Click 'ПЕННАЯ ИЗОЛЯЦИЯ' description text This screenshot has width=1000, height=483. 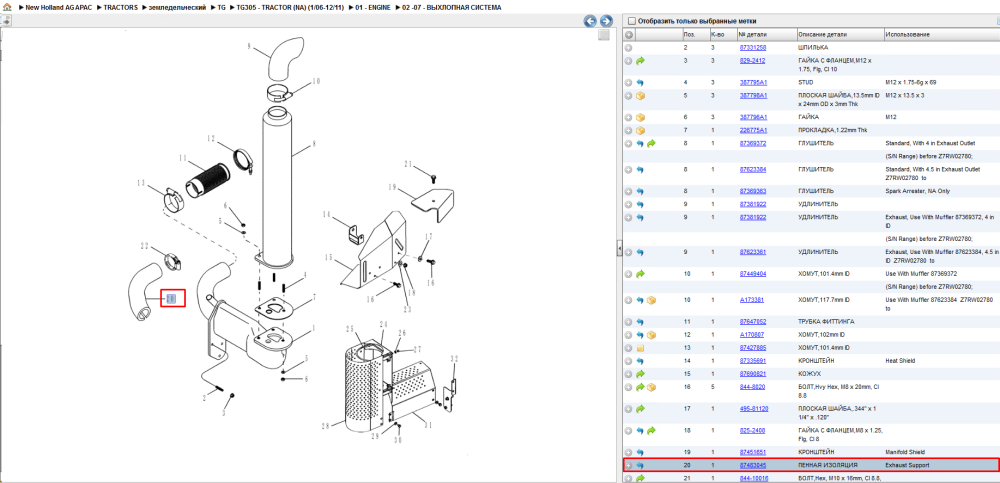[x=828, y=465]
